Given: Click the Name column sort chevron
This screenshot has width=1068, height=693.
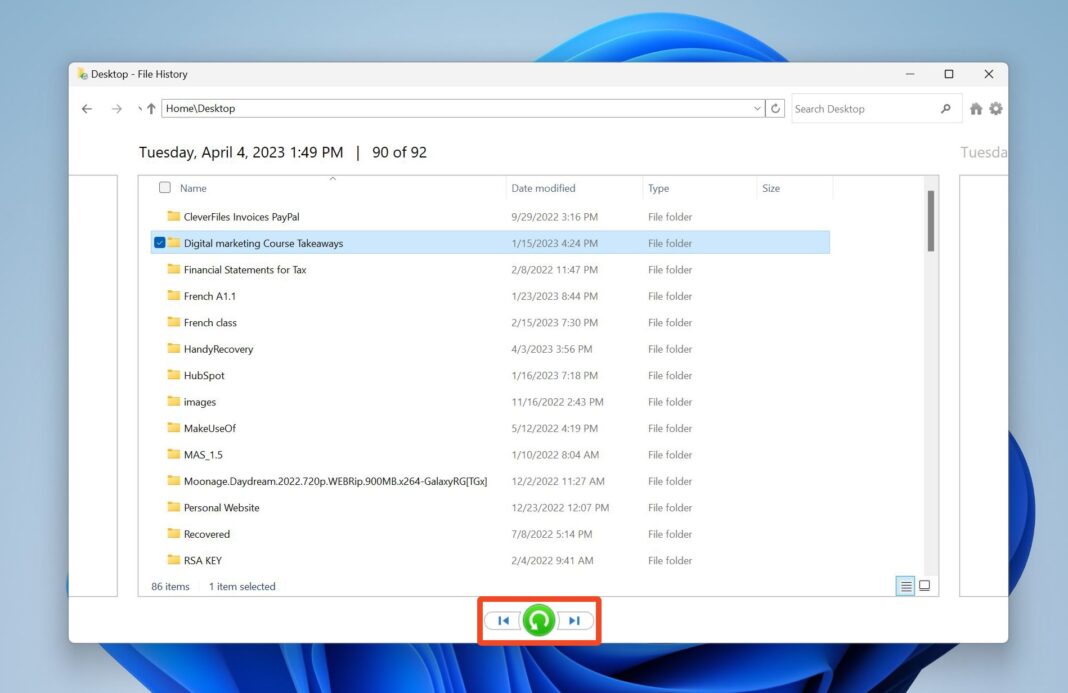Looking at the screenshot, I should pos(332,179).
